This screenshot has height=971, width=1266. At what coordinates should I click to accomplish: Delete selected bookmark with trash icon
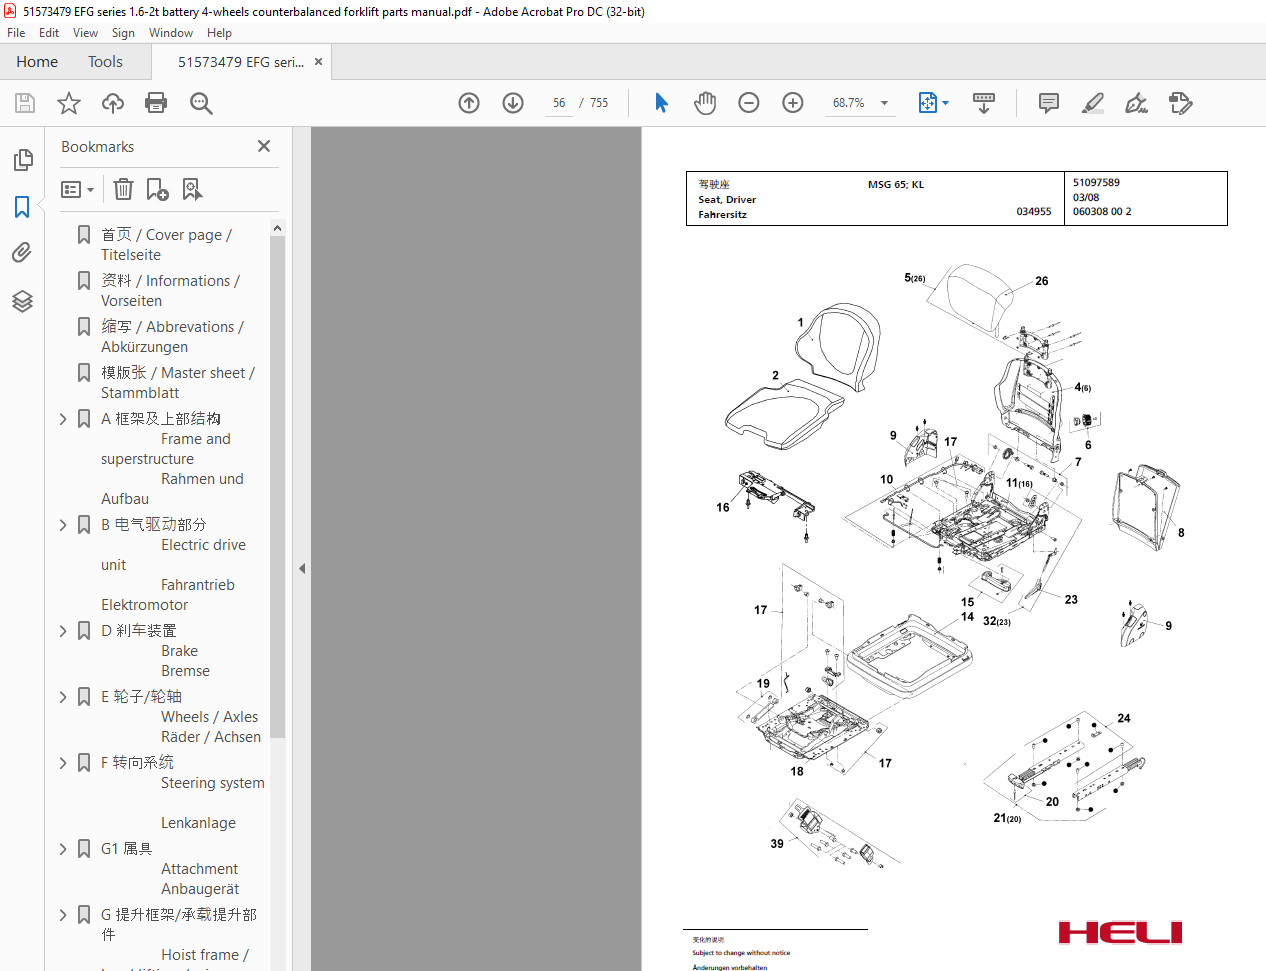123,189
